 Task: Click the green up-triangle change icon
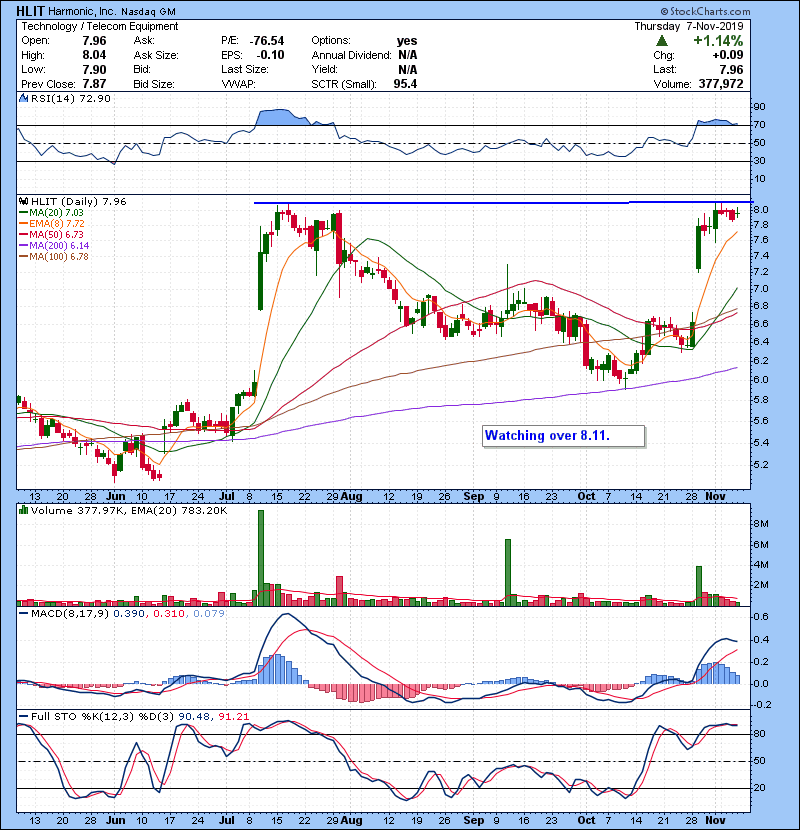(x=661, y=41)
